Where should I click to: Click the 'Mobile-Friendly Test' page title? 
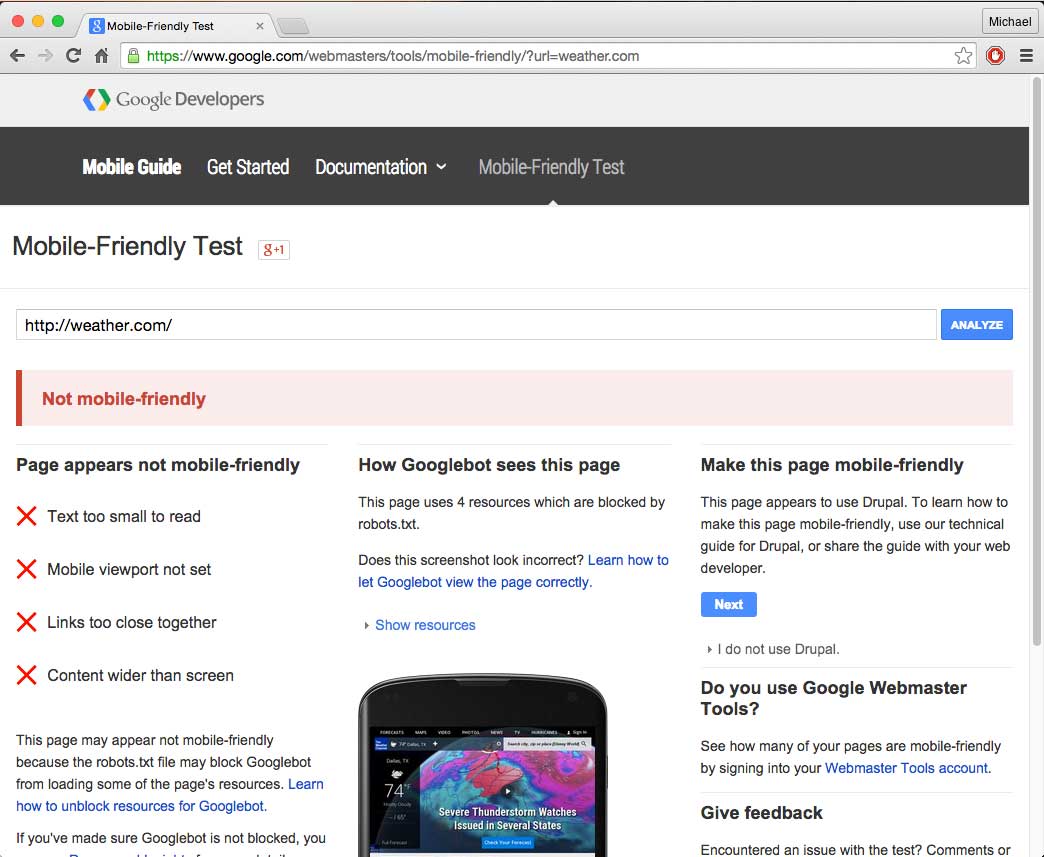[127, 246]
